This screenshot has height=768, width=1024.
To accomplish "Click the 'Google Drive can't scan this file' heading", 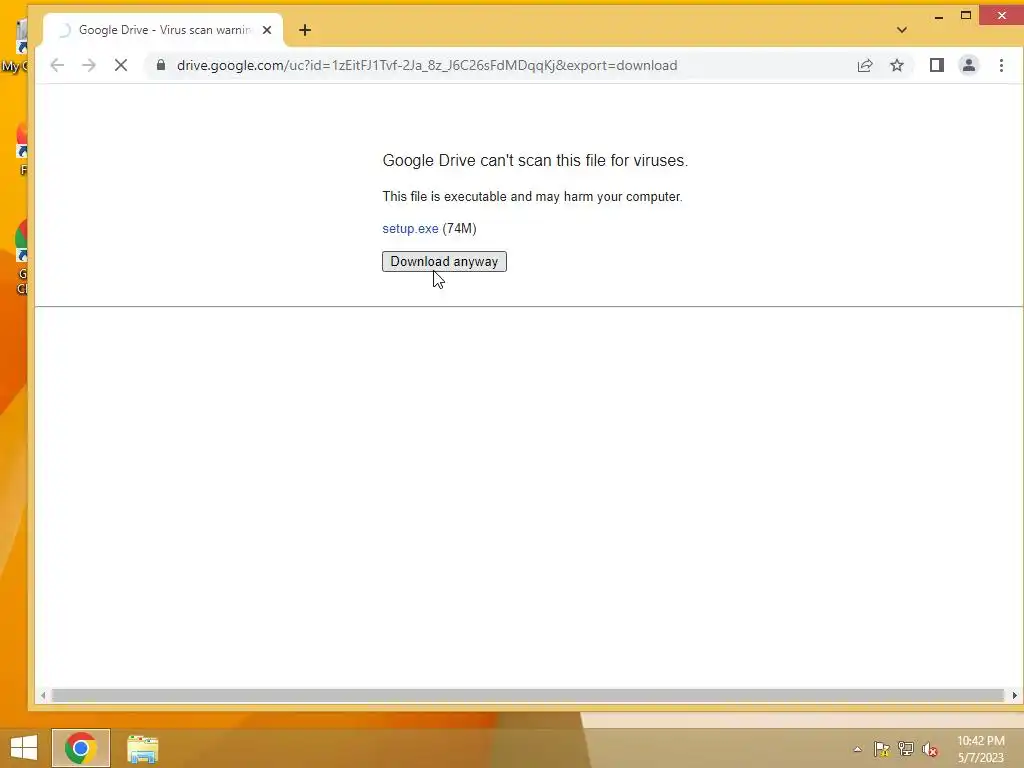I will [x=535, y=161].
